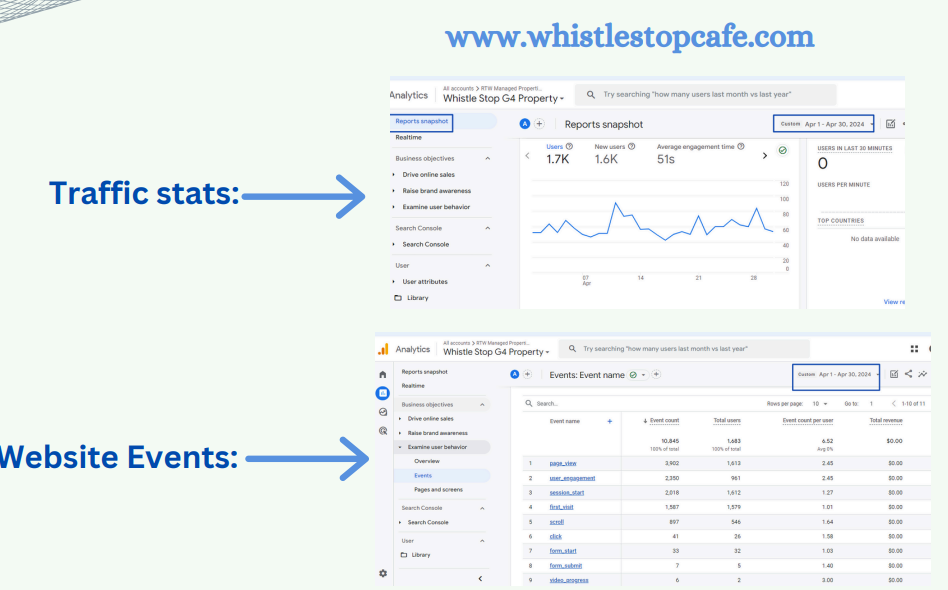Open Pages and screens report

point(438,490)
